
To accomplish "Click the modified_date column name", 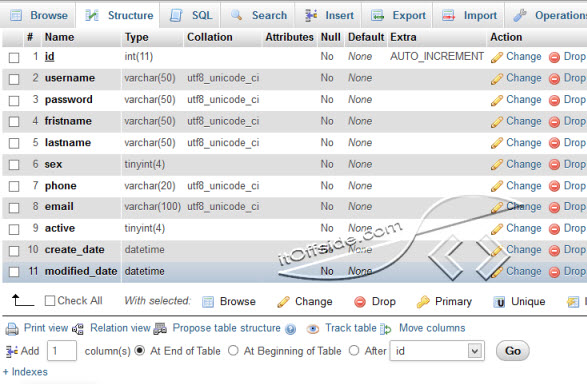I will point(81,271).
